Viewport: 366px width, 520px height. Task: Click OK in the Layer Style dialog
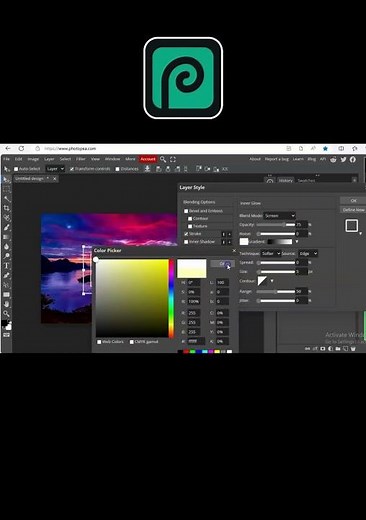(353, 201)
